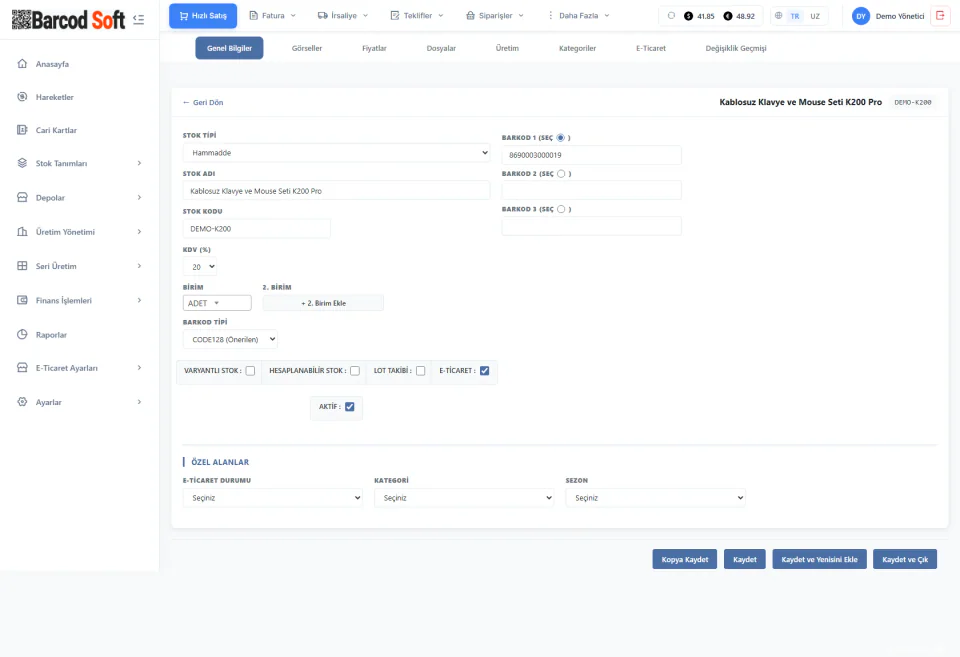Click the Stok Adı input field
Viewport: 960px width, 657px height.
point(336,191)
